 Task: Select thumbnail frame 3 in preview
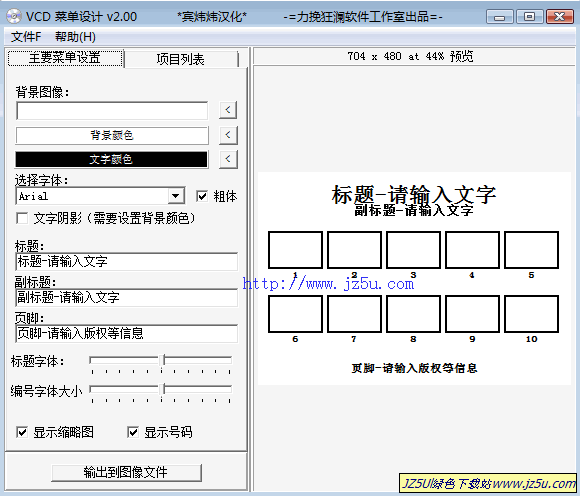pos(414,250)
